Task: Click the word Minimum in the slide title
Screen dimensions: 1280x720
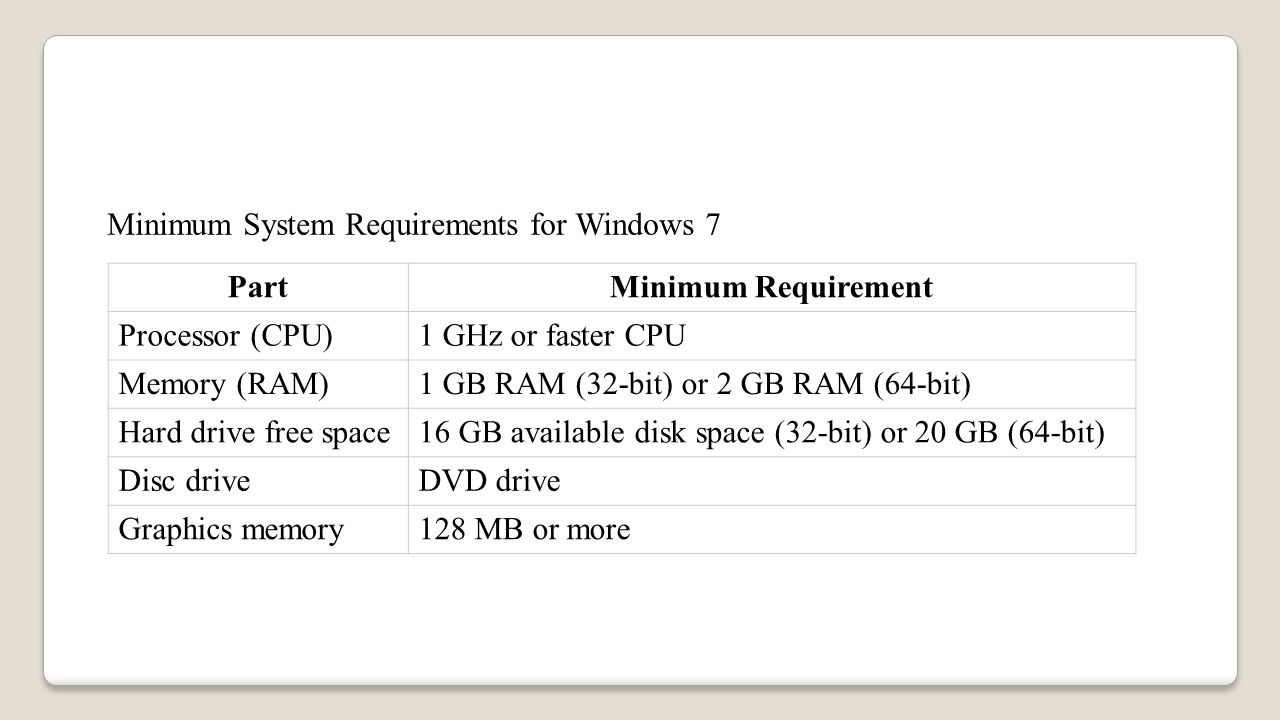Action: [170, 225]
